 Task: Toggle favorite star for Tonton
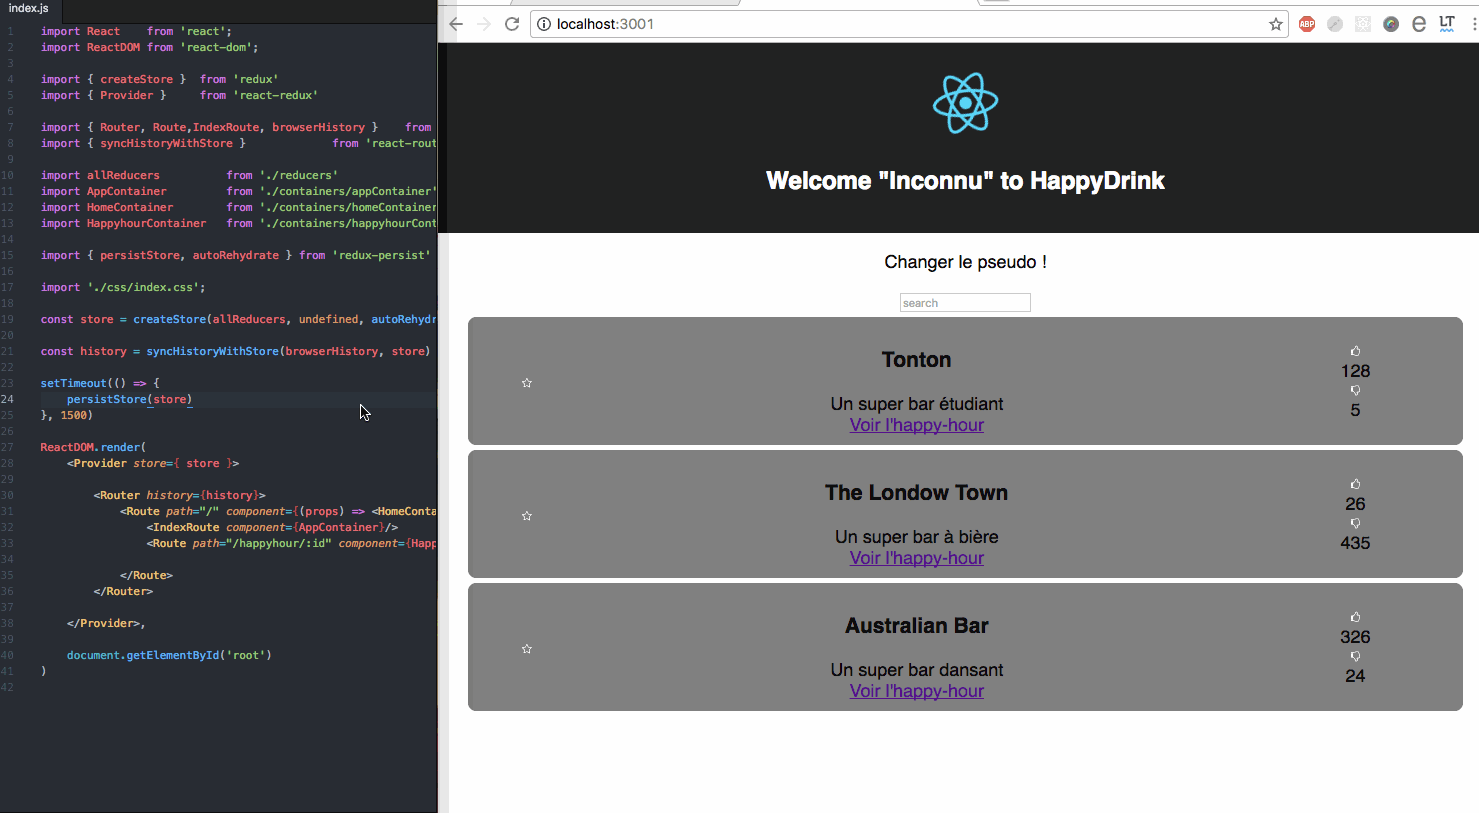click(527, 383)
